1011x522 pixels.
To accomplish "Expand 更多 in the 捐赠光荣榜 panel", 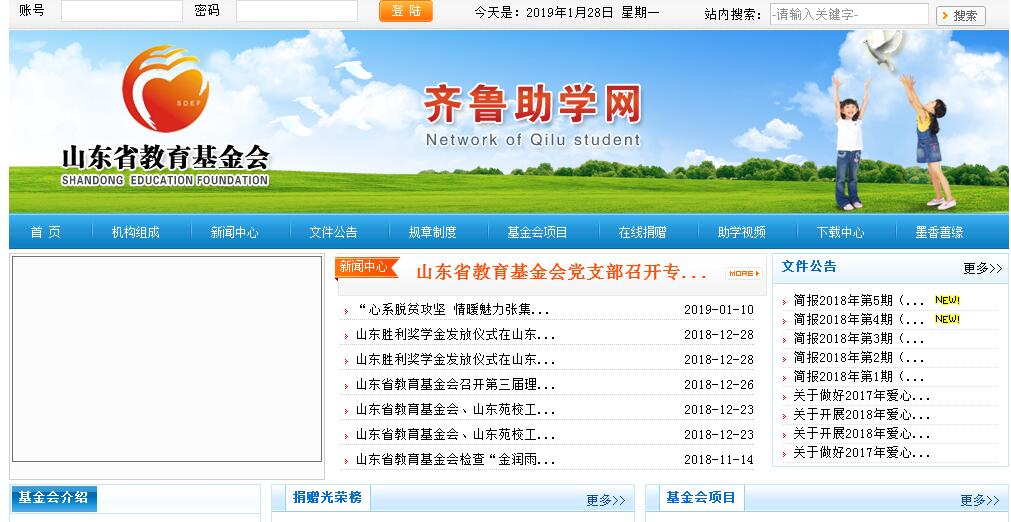I will click(605, 500).
